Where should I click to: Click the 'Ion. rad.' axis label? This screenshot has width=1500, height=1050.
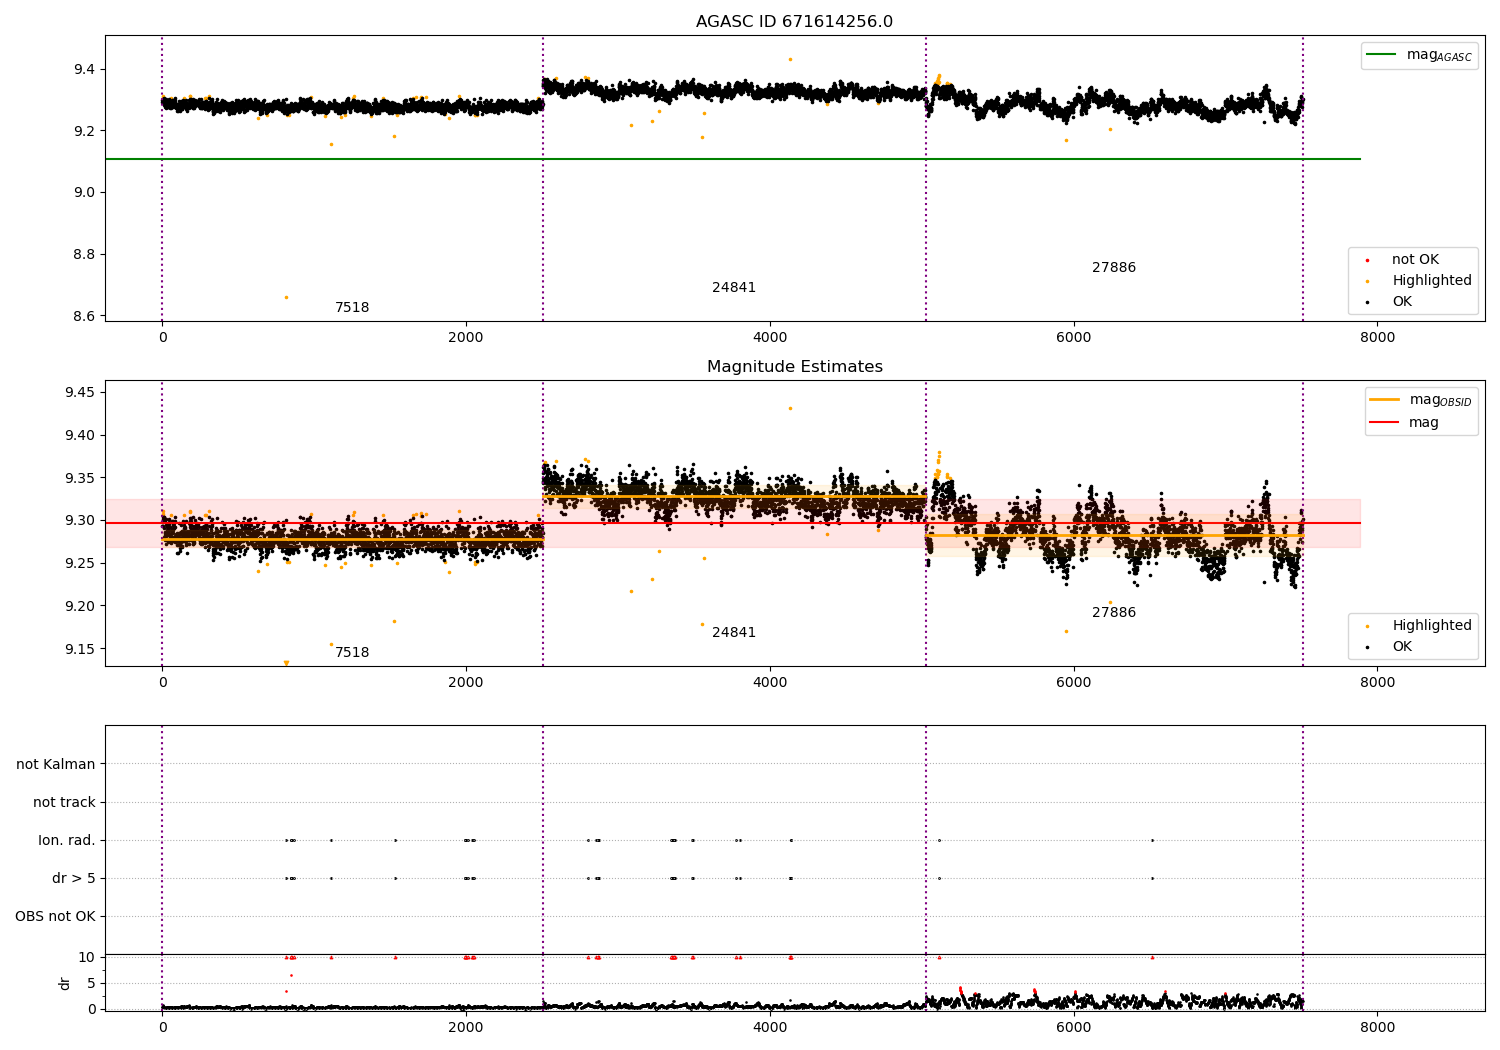(x=67, y=840)
